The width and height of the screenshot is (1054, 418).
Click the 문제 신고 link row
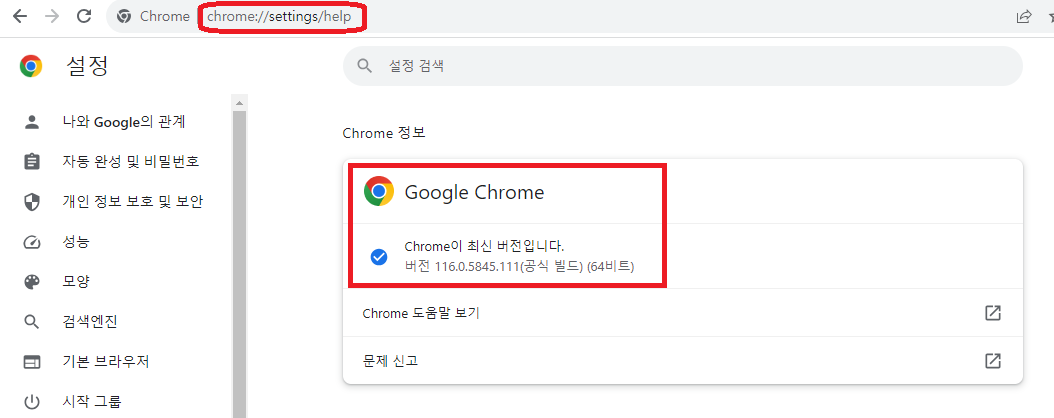682,361
